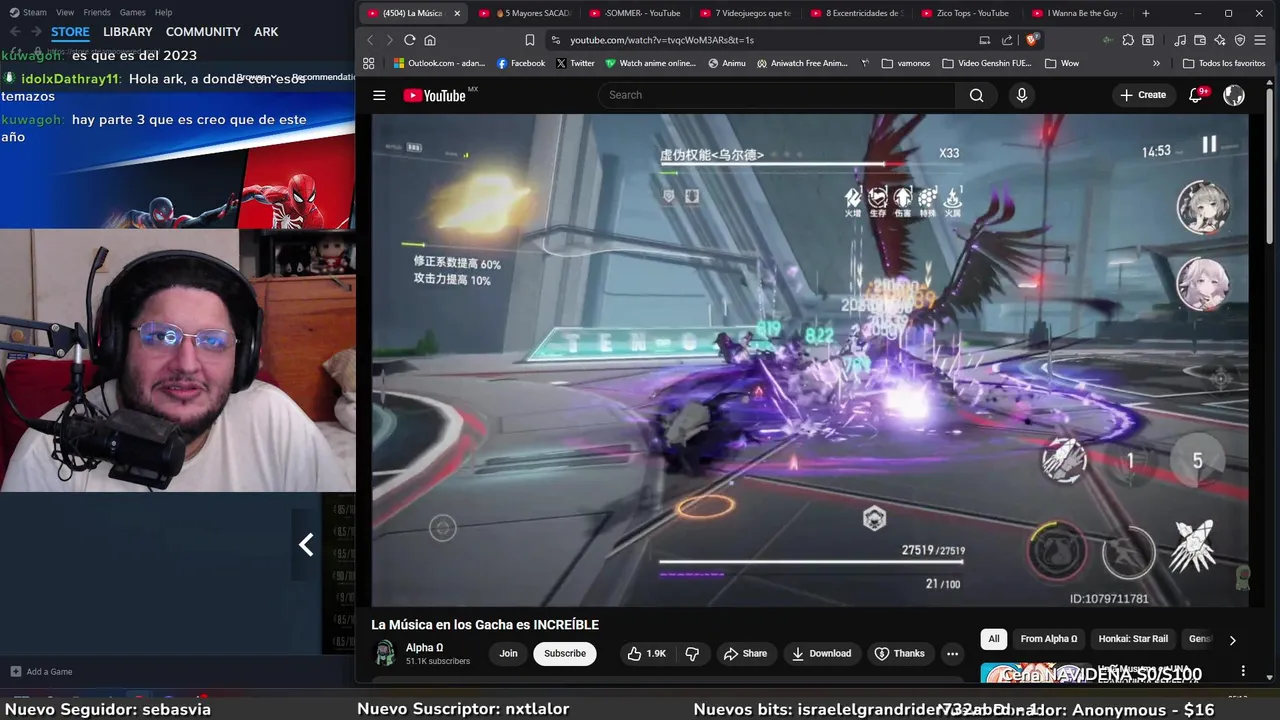Open Steam's Help menu
The height and width of the screenshot is (720, 1280).
163,12
